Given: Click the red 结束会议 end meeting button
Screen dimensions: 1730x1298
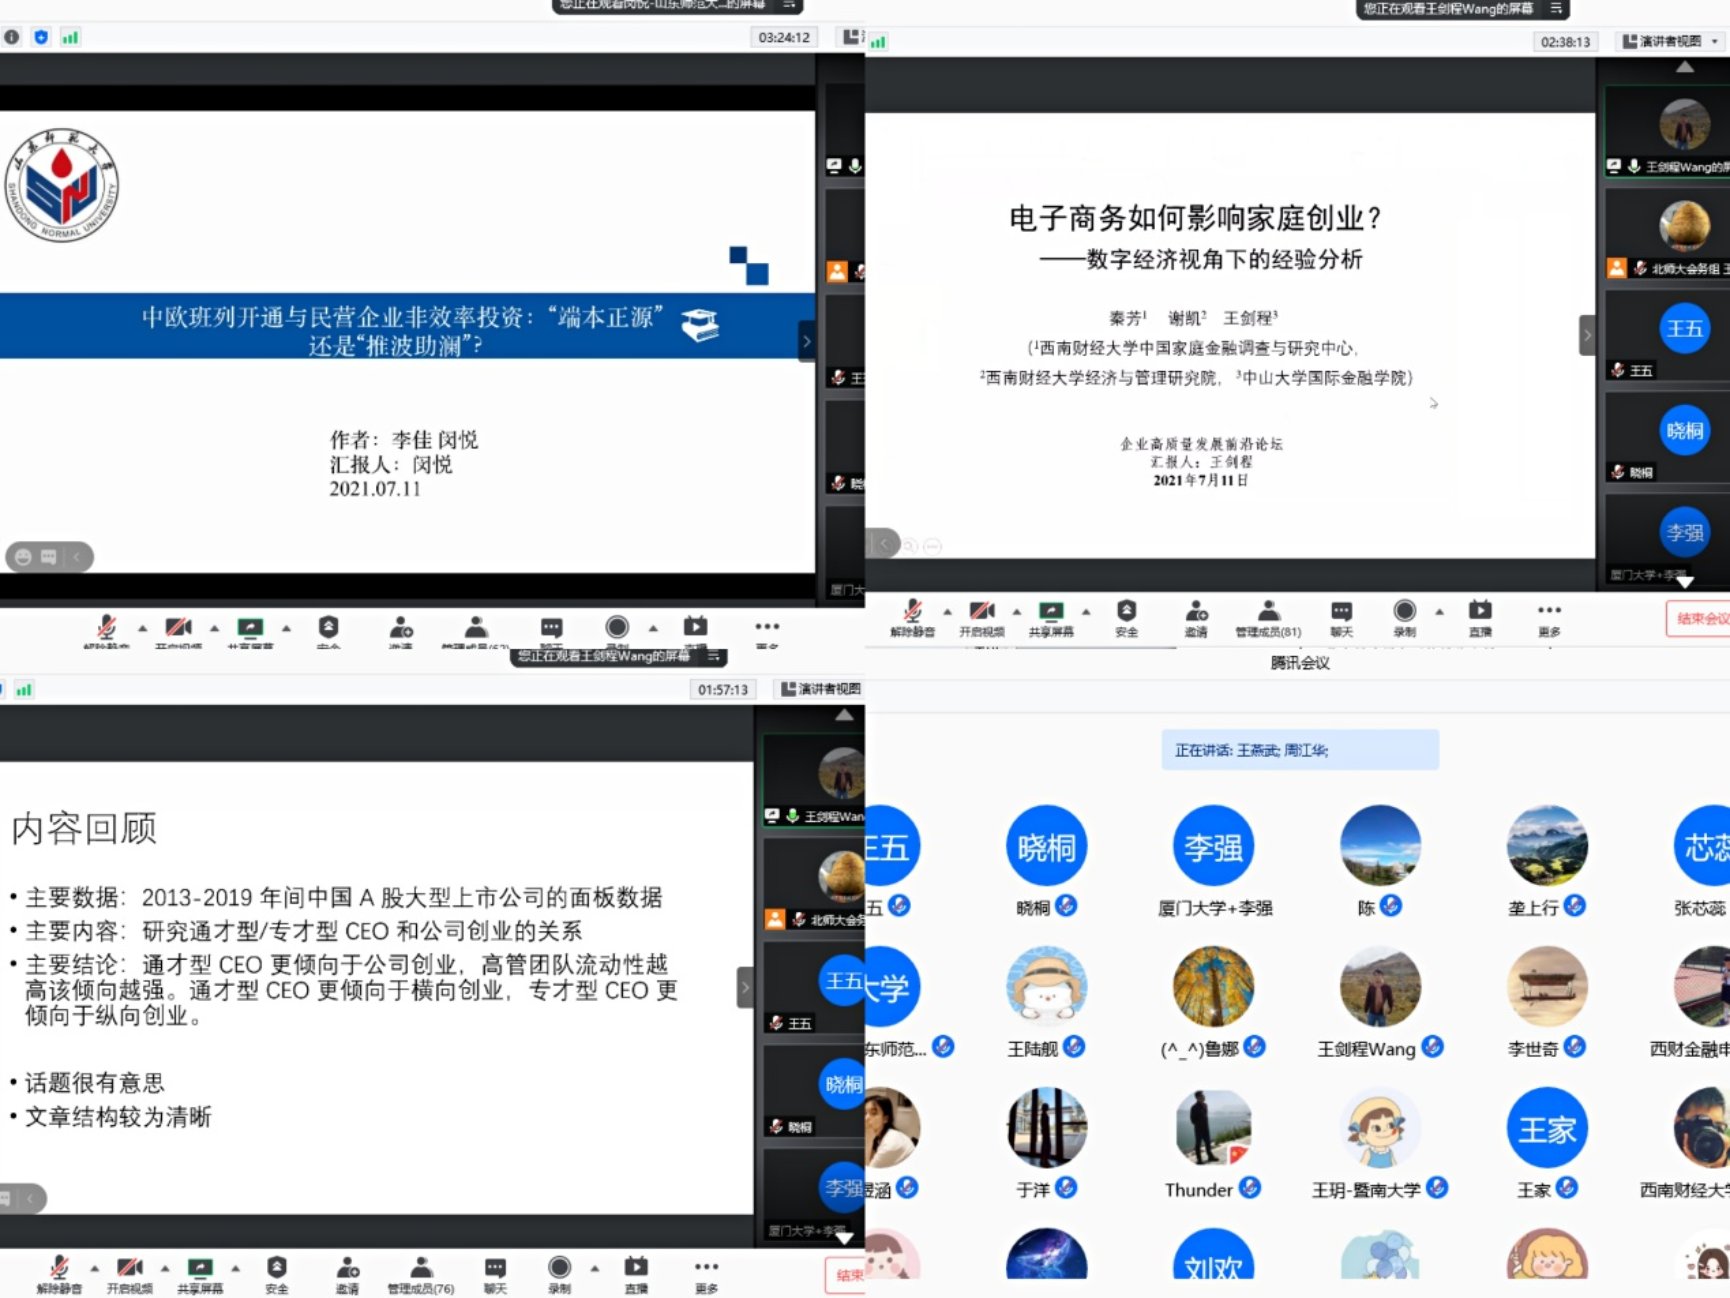Looking at the screenshot, I should (1700, 618).
